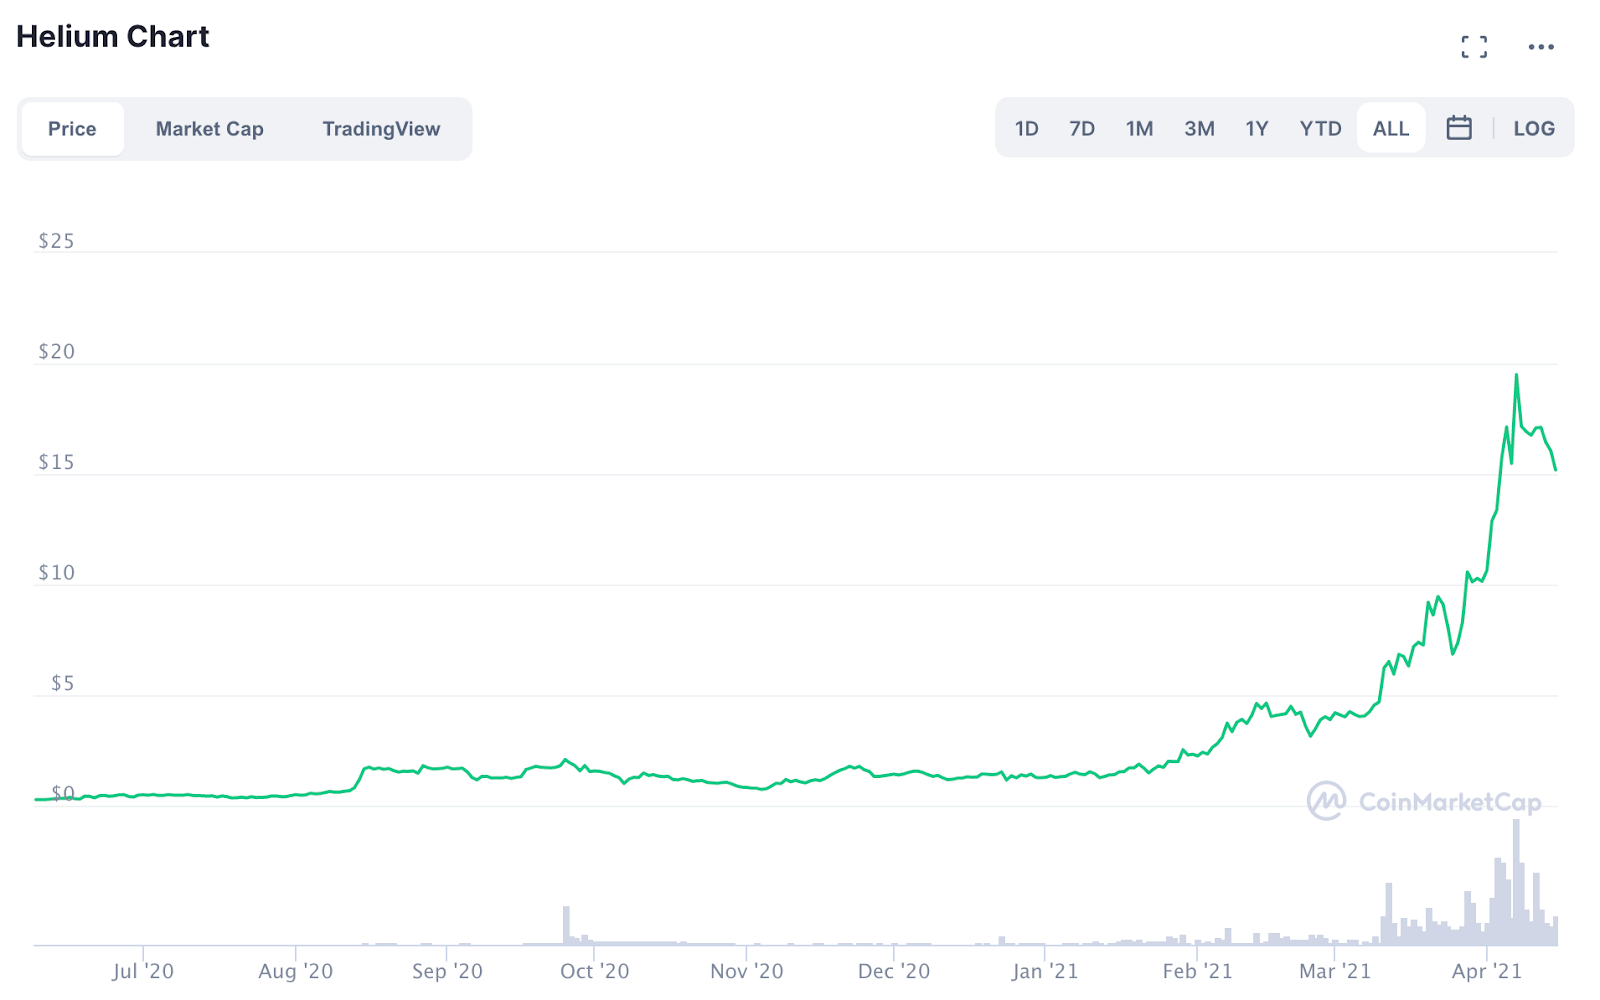Click the $15 price axis label
This screenshot has height=1000, width=1600.
(56, 462)
